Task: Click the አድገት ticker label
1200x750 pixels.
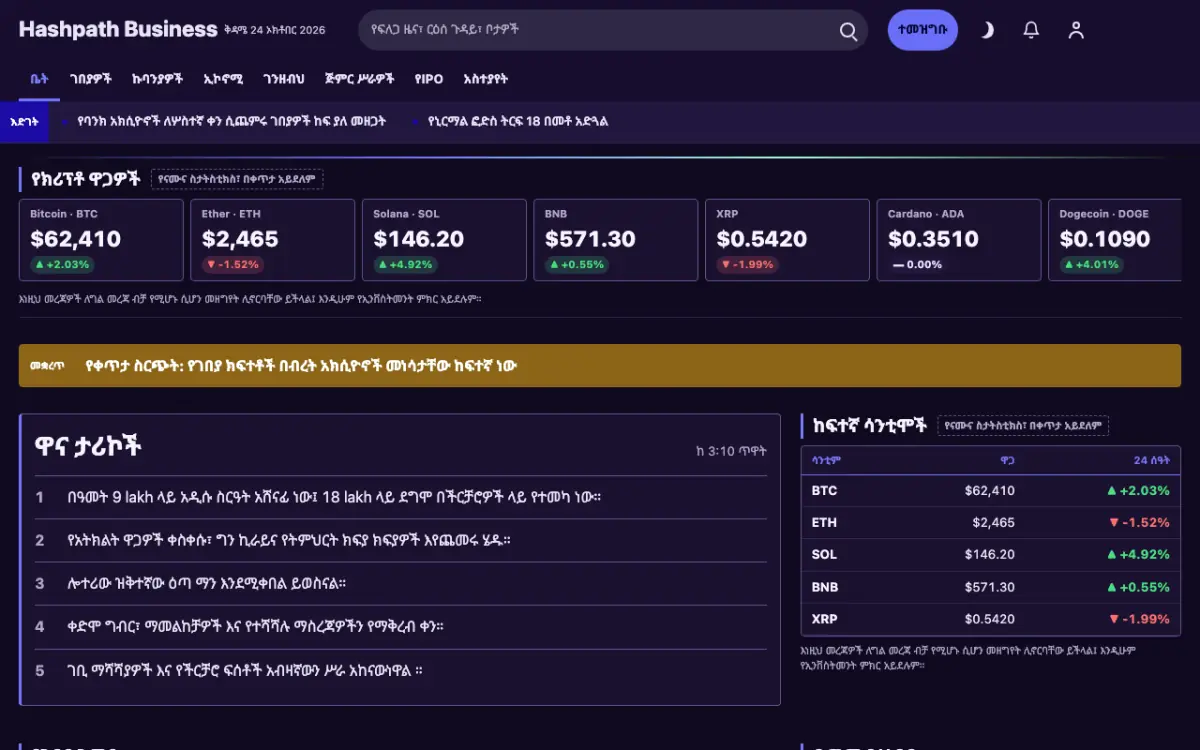Action: (x=24, y=122)
